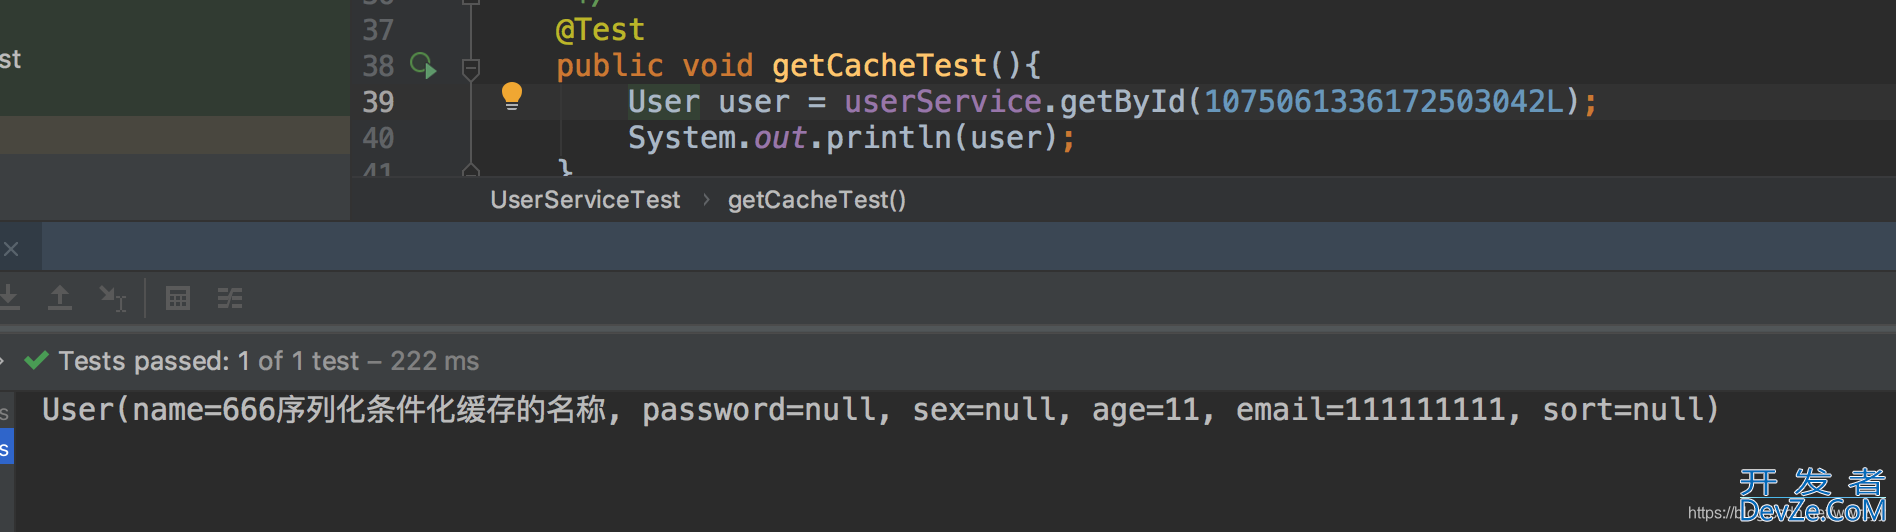Viewport: 1896px width, 532px height.
Task: Click the test progress bar under the toolbar
Action: (x=948, y=328)
